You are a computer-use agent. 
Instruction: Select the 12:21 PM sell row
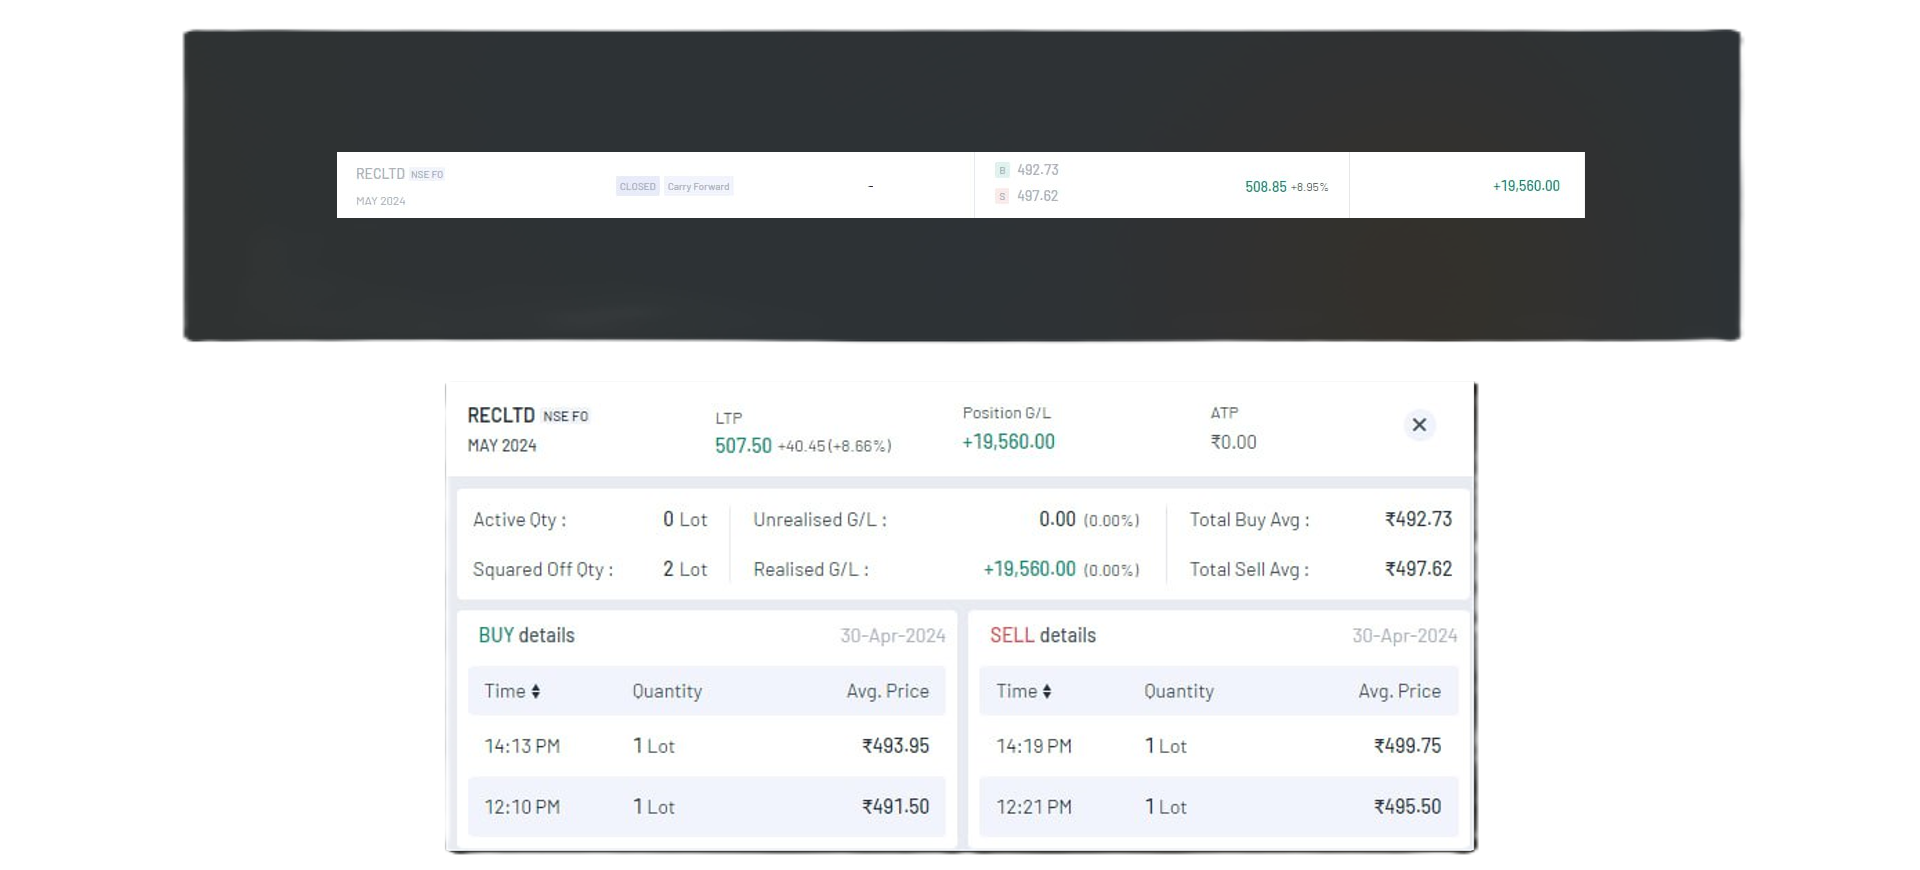point(1219,807)
